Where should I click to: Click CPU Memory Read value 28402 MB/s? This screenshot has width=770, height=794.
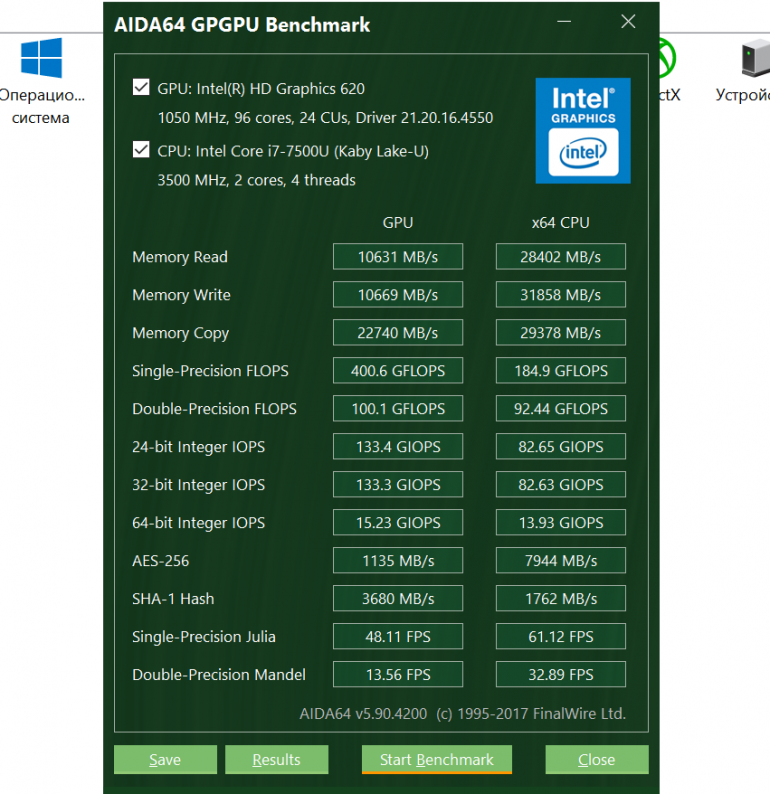coord(560,257)
